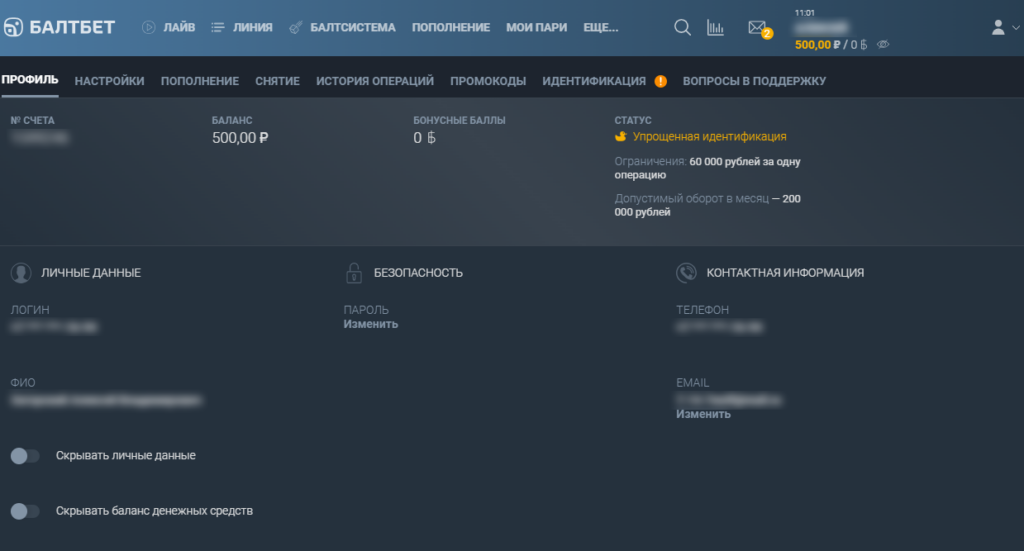Click Допустимый оборот в месяц text

tap(707, 206)
